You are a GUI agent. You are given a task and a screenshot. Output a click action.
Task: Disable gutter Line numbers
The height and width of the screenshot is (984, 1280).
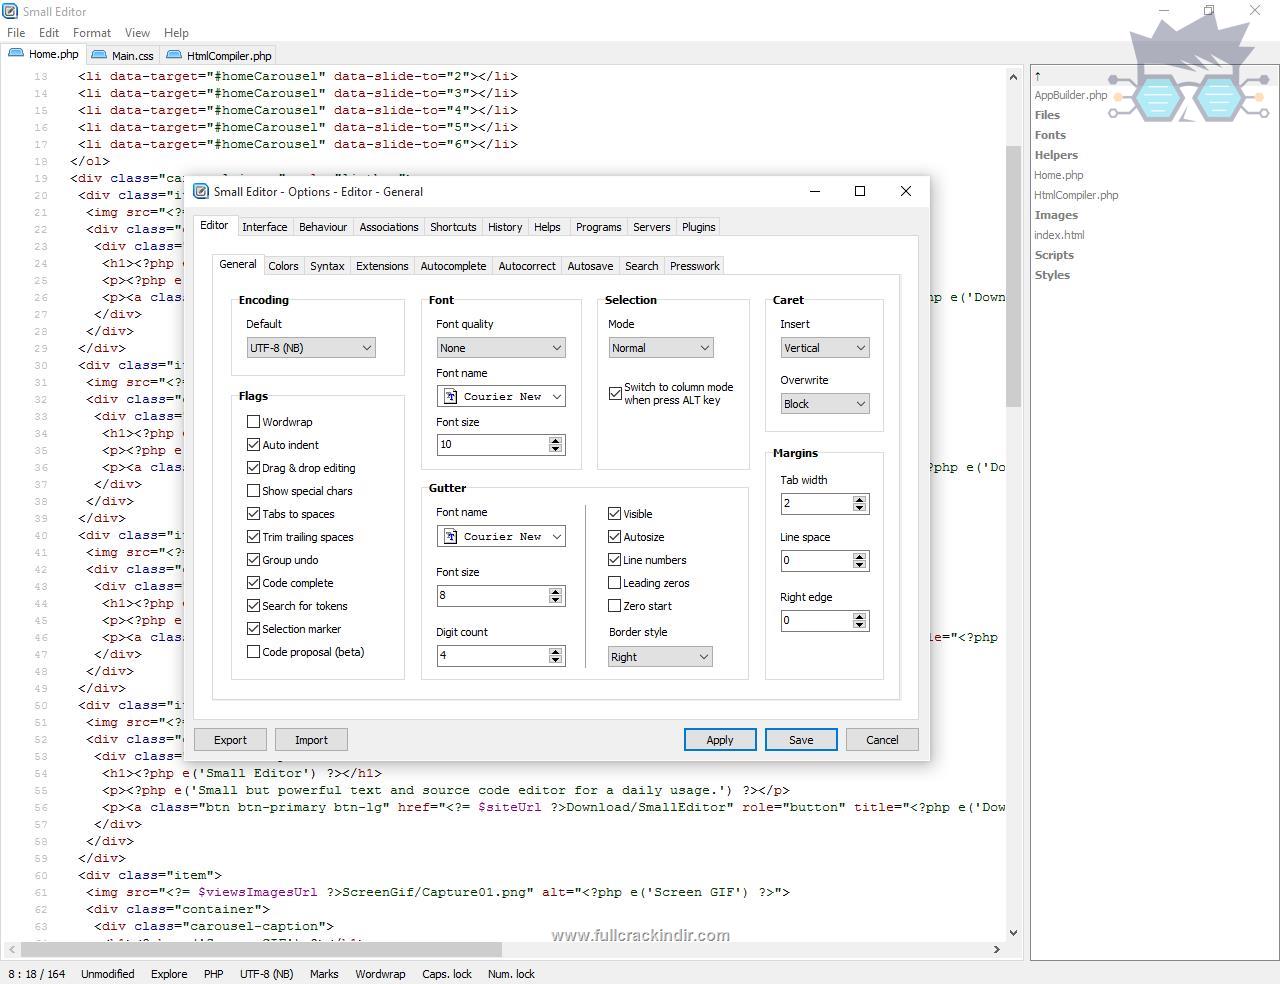[x=614, y=560]
